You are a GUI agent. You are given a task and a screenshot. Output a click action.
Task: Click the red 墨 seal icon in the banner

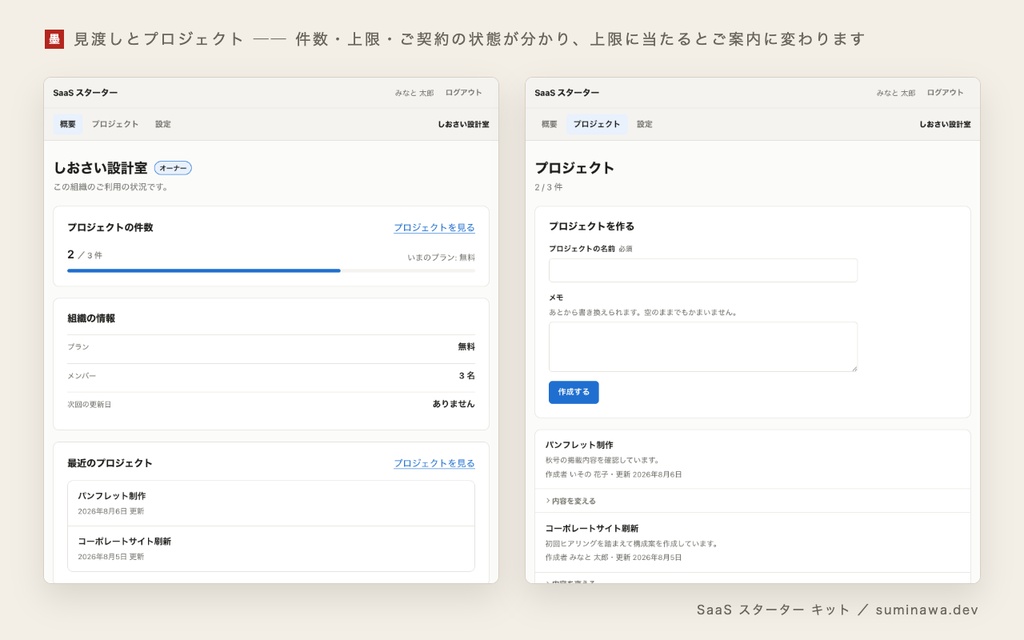tap(54, 39)
